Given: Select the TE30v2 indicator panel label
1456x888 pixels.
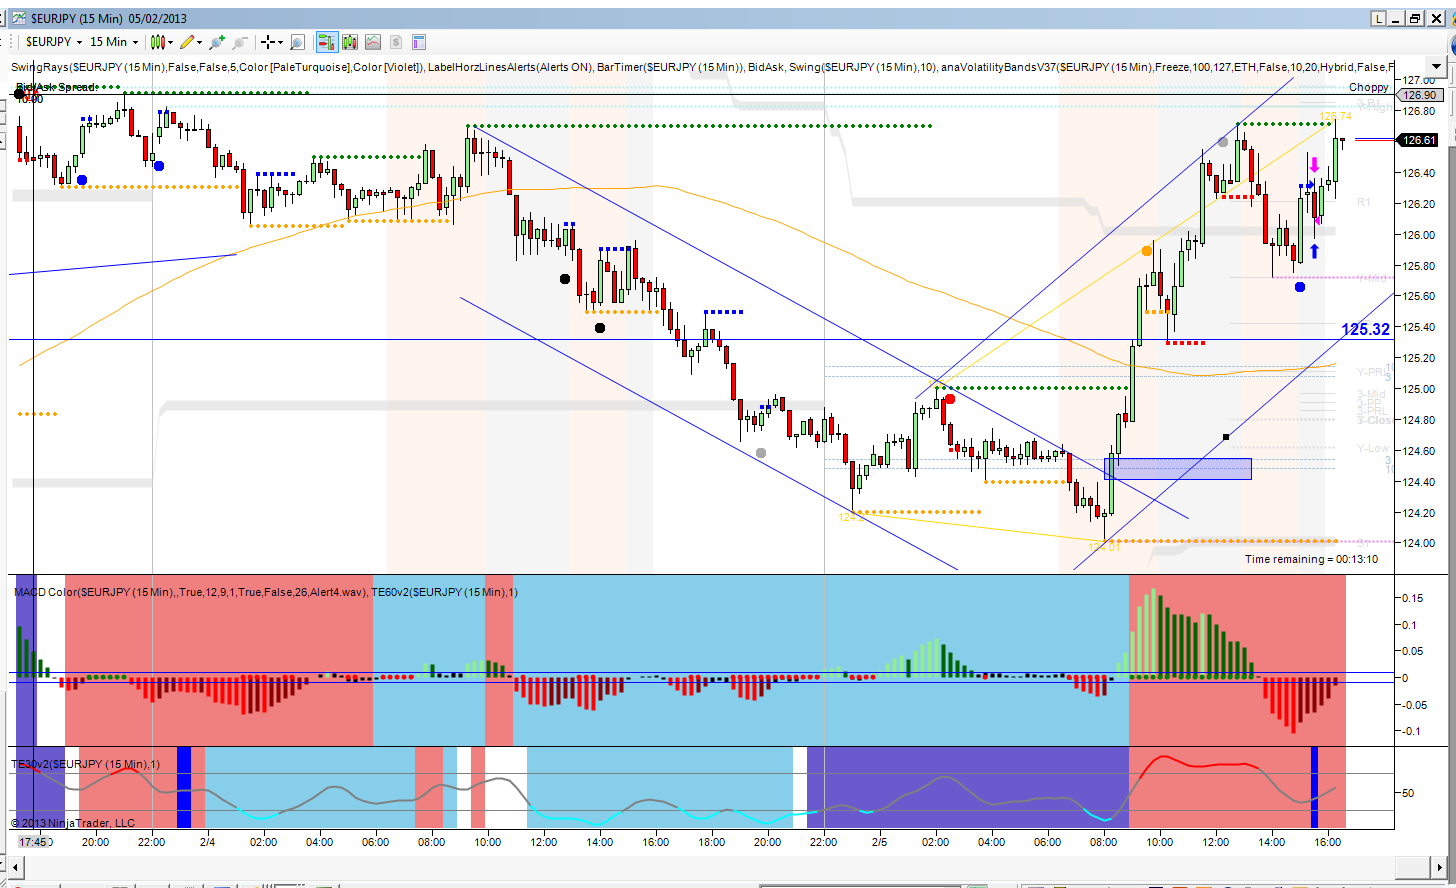Looking at the screenshot, I should click(85, 764).
